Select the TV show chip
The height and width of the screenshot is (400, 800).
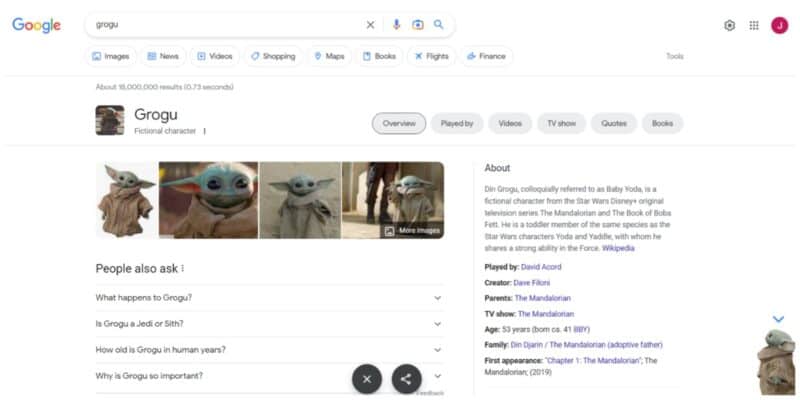pyautogui.click(x=561, y=123)
